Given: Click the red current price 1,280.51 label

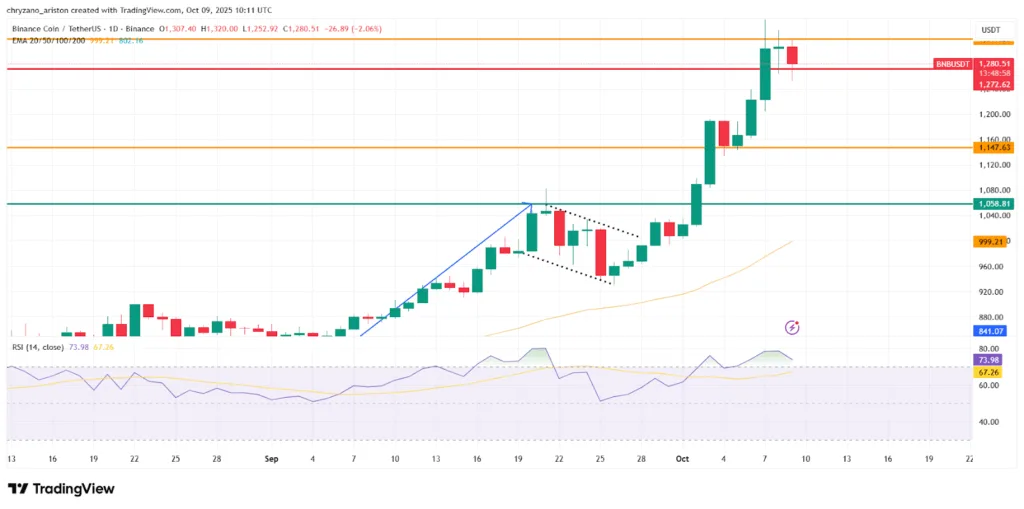Looking at the screenshot, I should tap(992, 64).
